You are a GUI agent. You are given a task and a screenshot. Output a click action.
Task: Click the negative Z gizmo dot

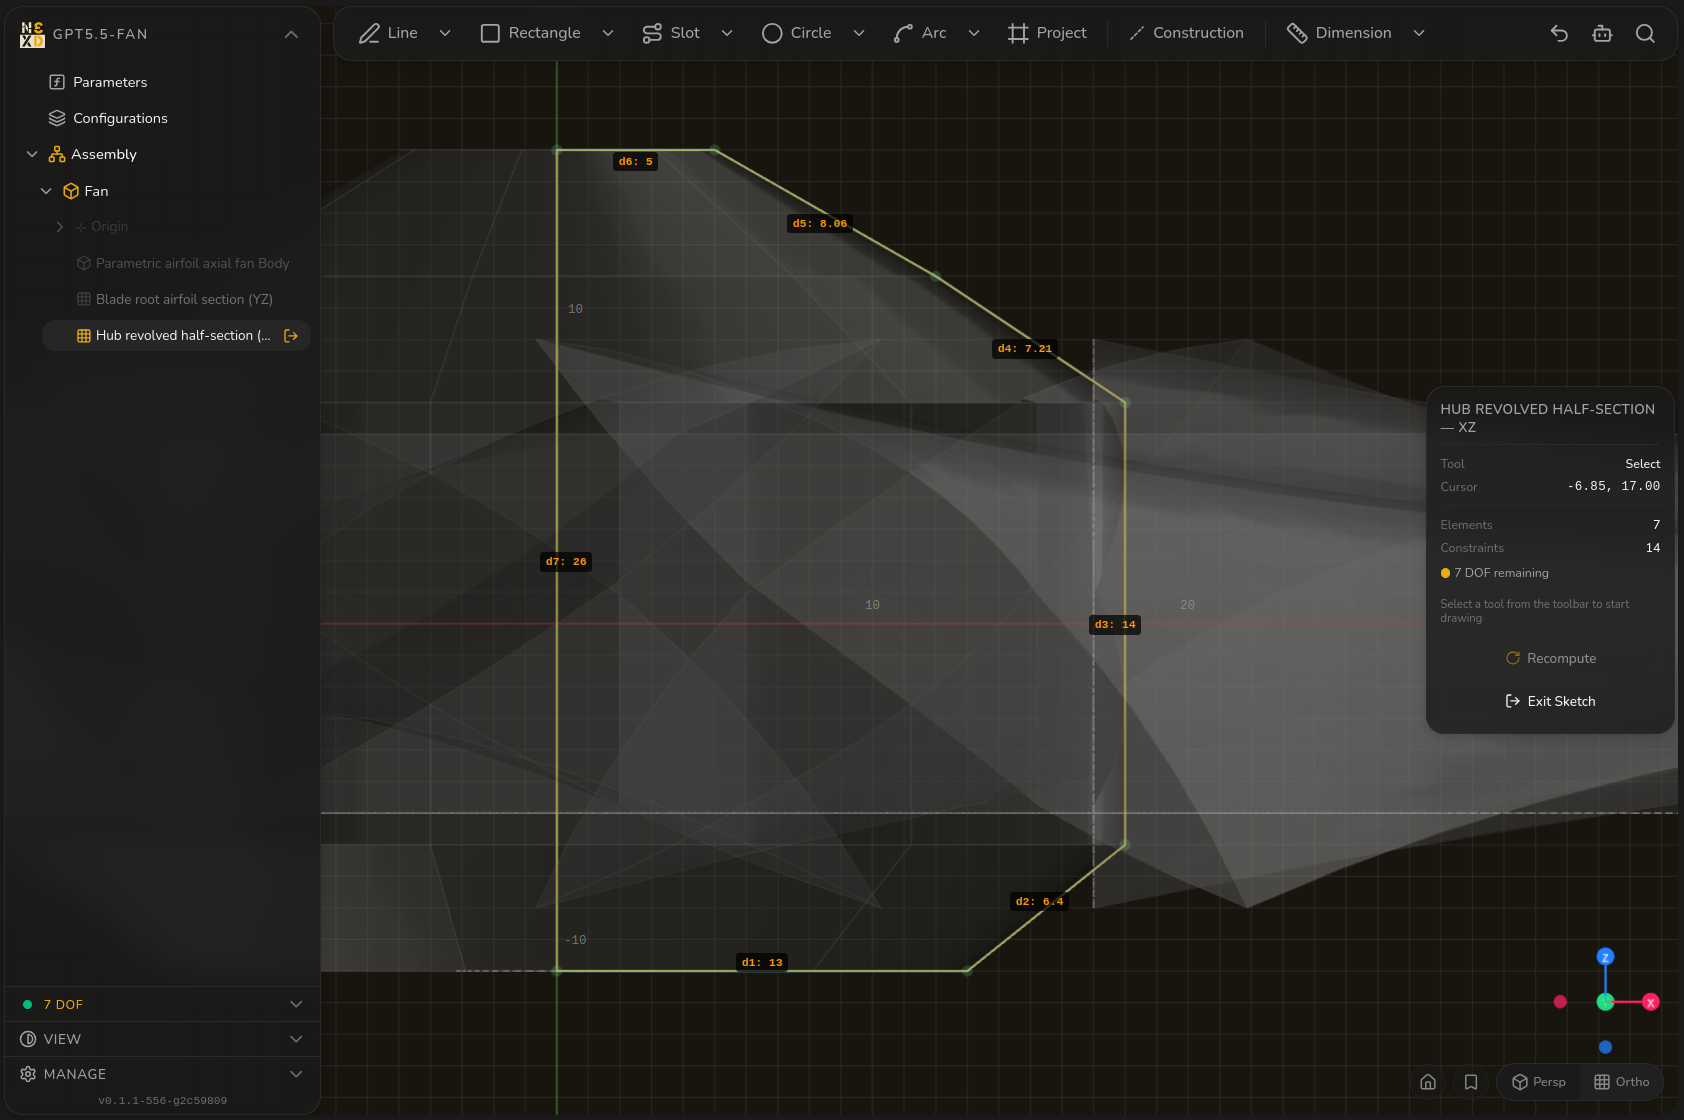[x=1605, y=1047]
